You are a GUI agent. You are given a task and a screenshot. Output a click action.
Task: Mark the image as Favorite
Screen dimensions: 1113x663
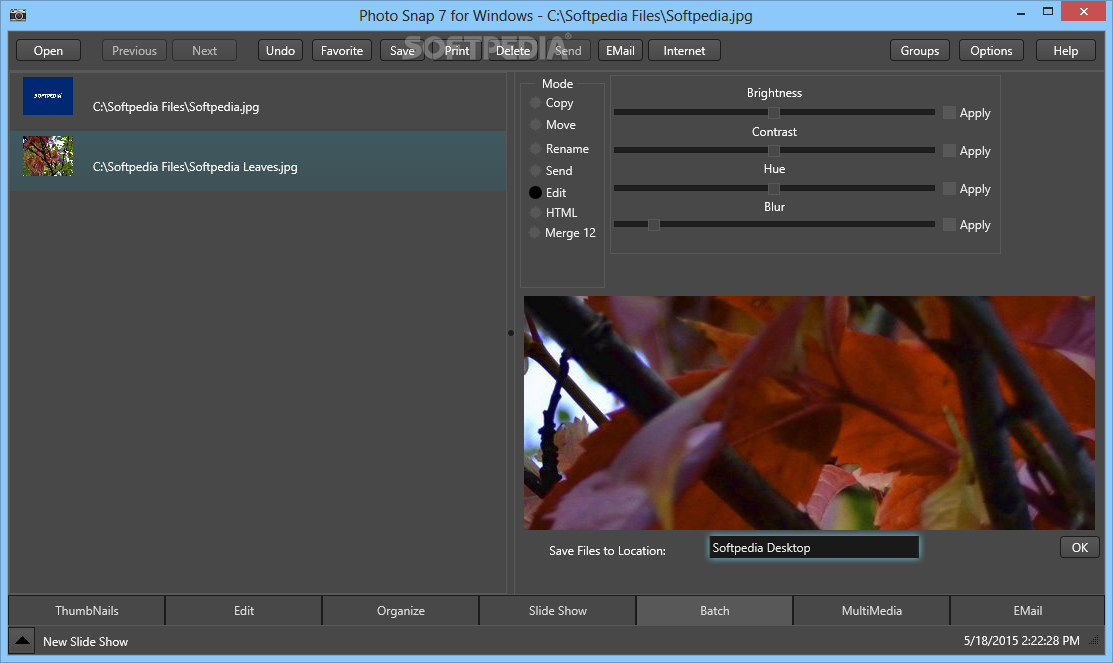coord(341,50)
